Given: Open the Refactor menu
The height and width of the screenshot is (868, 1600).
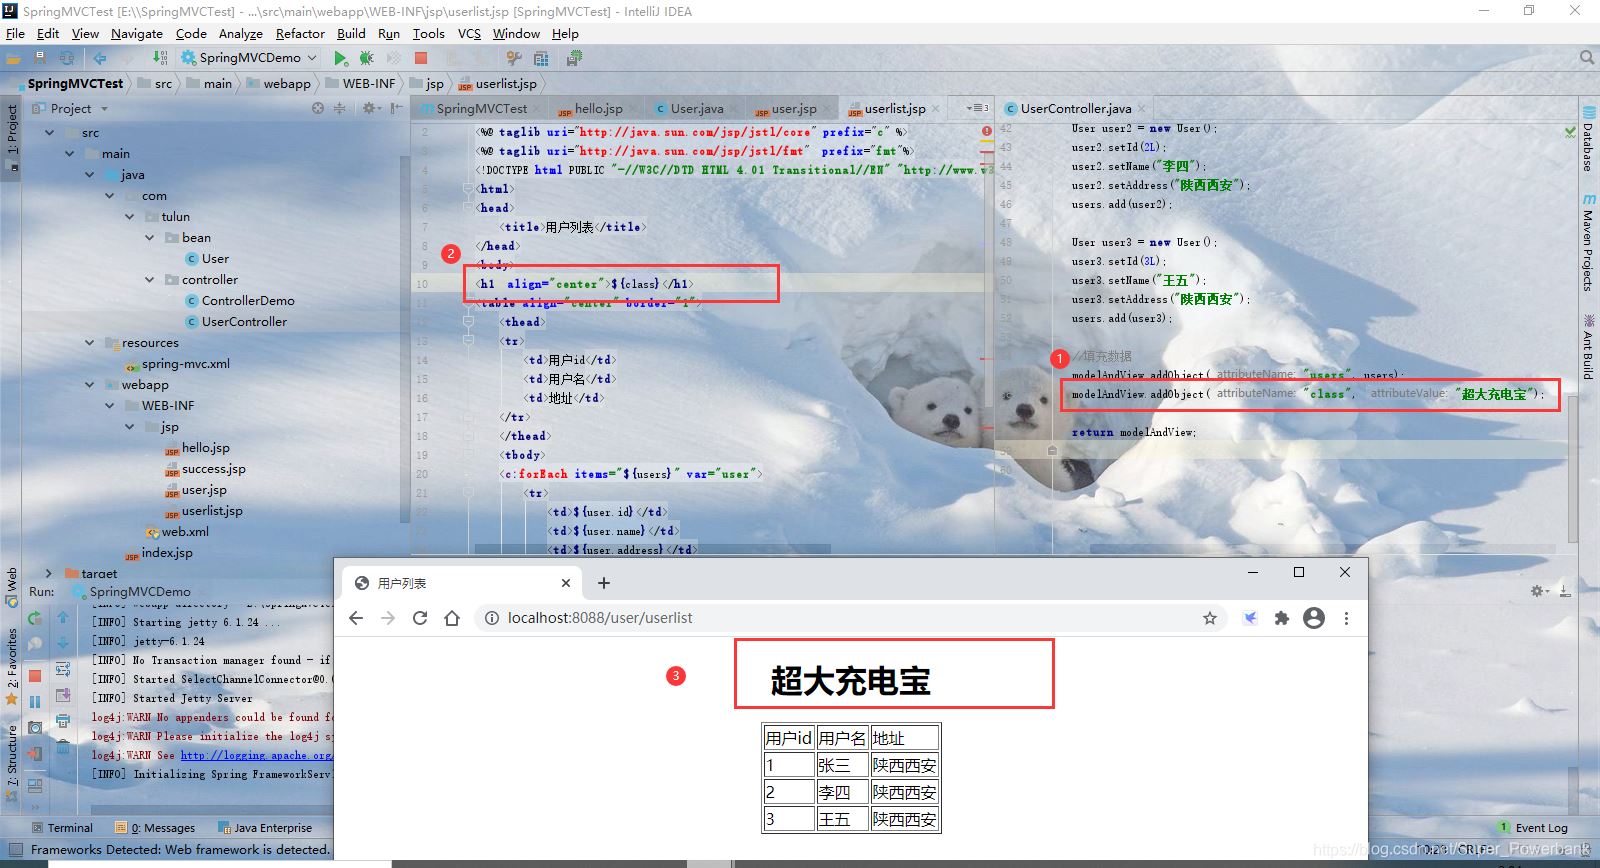Looking at the screenshot, I should tap(300, 33).
